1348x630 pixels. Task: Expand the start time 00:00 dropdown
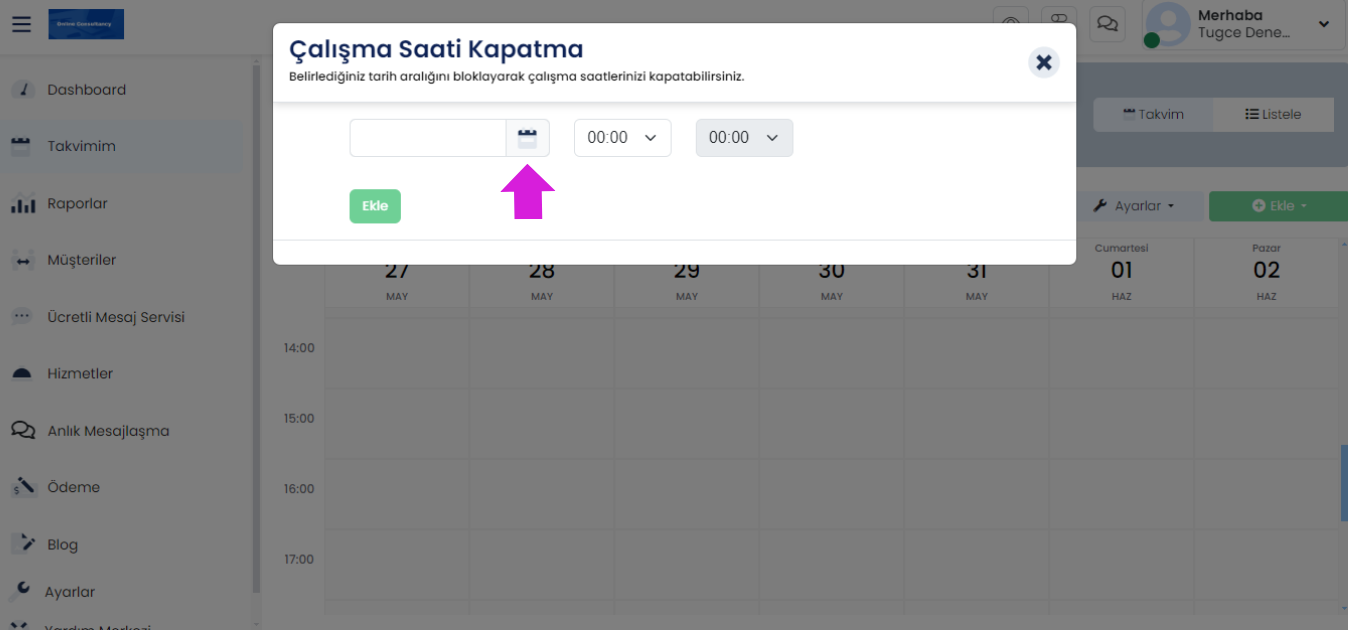pos(622,138)
